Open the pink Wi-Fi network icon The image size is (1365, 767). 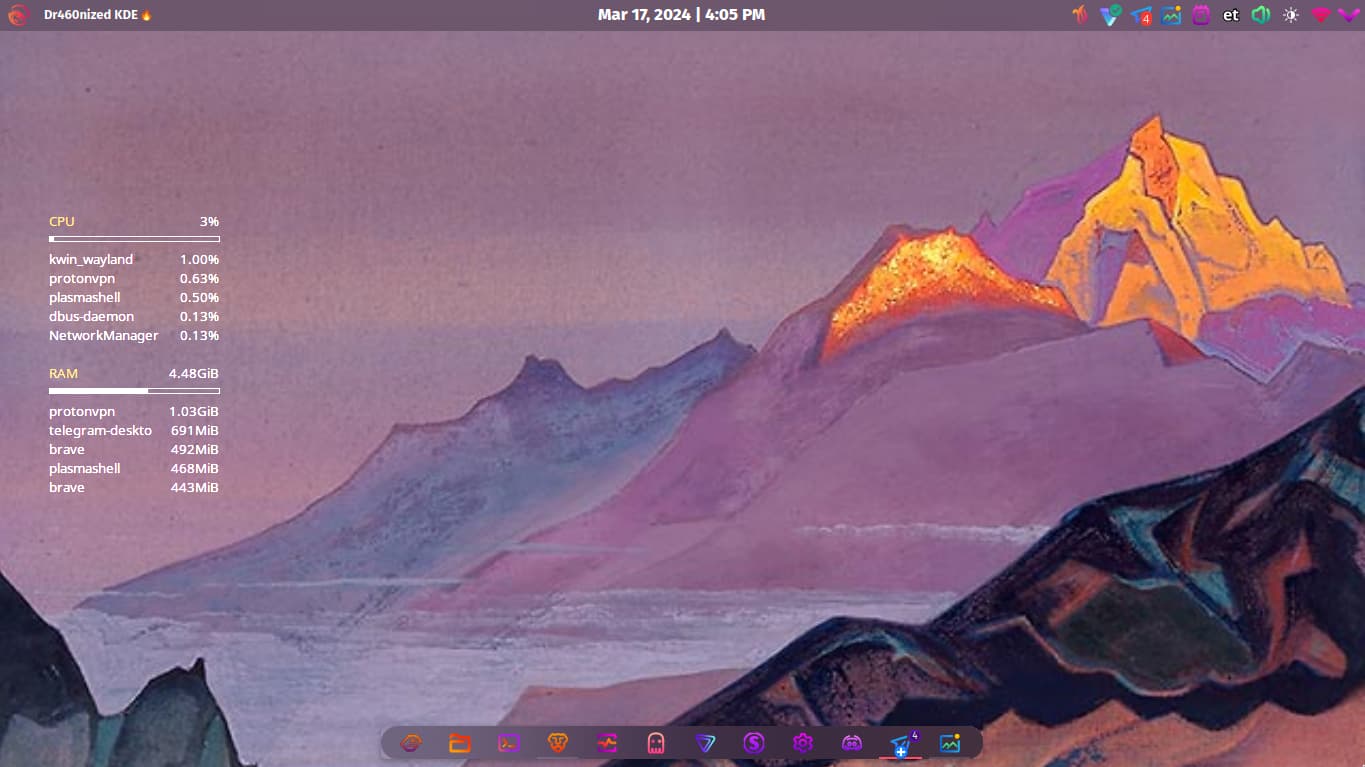pyautogui.click(x=1321, y=15)
